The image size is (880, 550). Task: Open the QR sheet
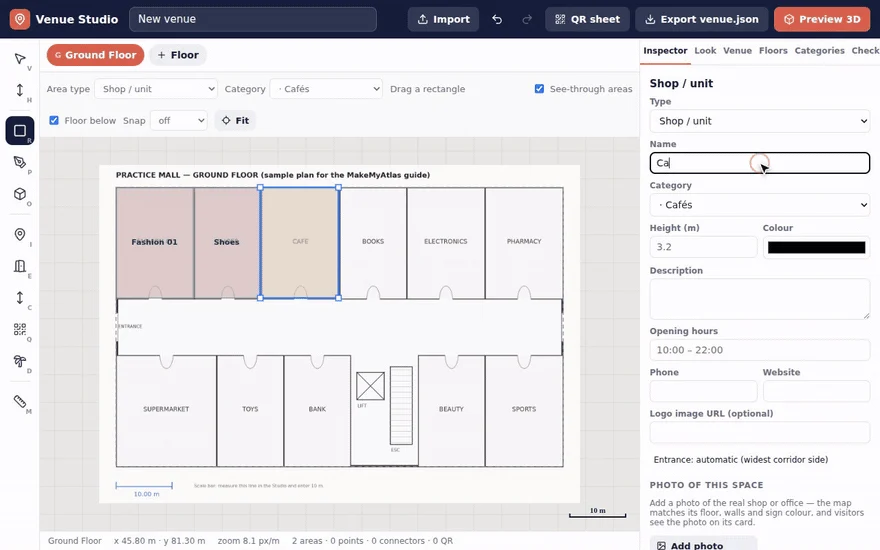click(x=587, y=20)
